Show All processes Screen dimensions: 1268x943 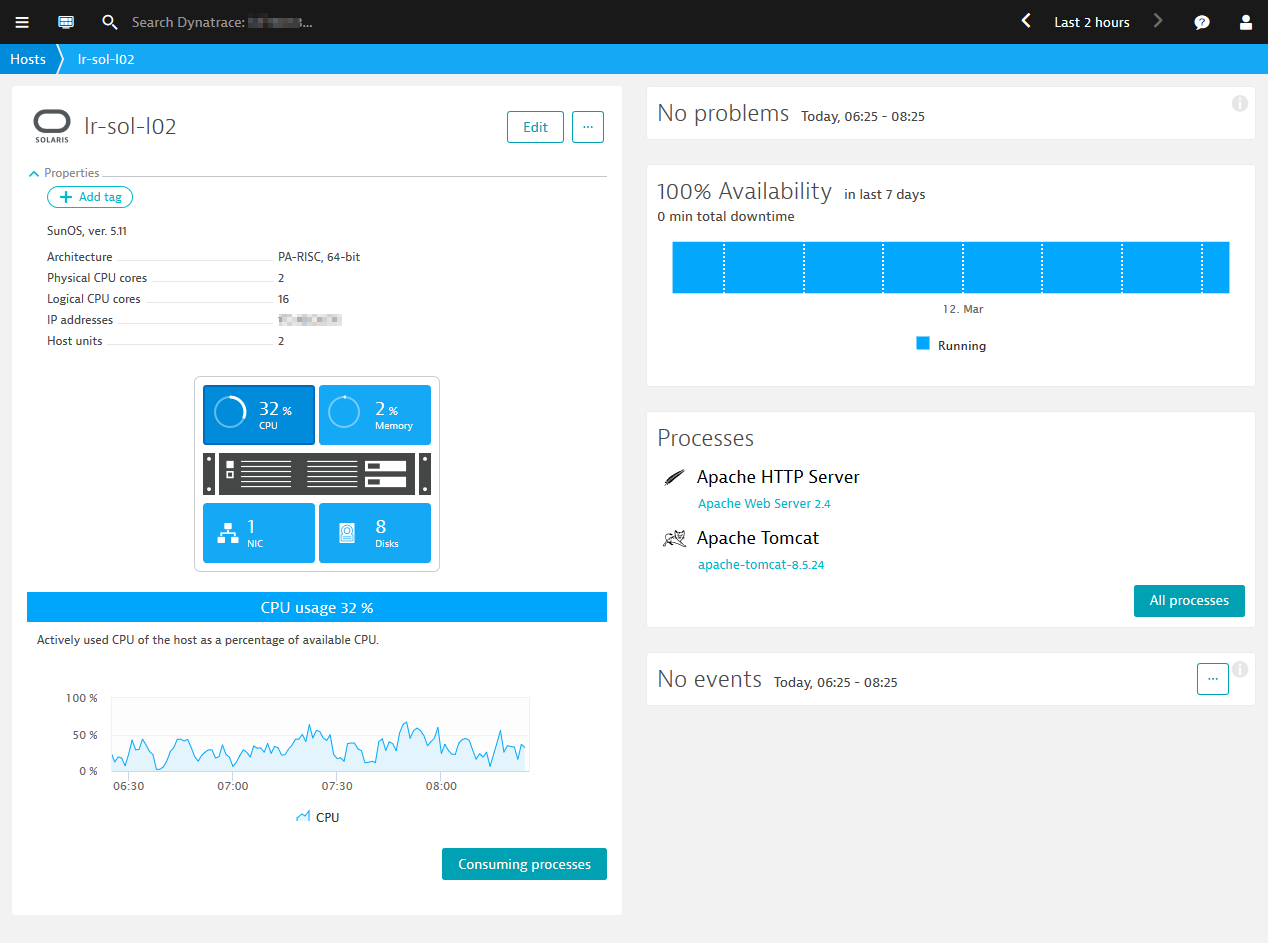1189,601
